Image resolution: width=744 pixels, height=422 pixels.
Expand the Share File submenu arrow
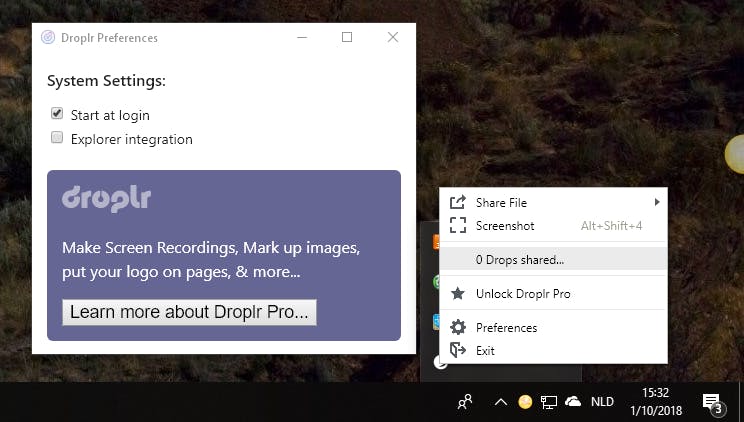click(x=657, y=202)
